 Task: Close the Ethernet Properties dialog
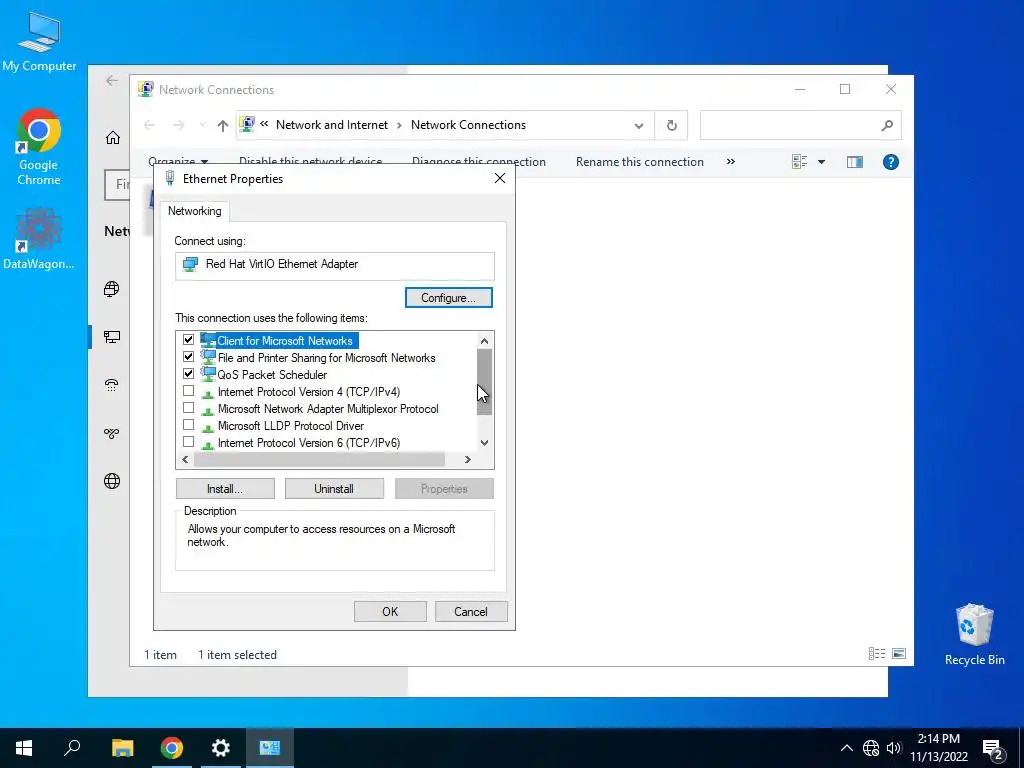point(500,178)
